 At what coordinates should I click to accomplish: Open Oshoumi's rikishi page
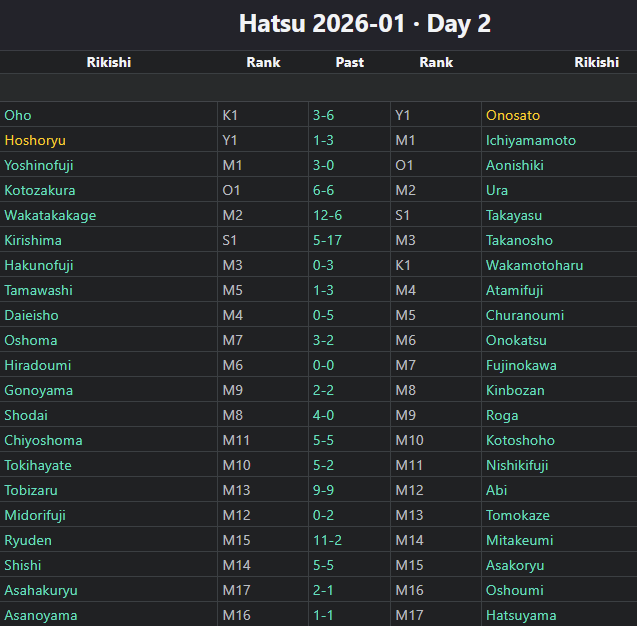[x=515, y=591]
